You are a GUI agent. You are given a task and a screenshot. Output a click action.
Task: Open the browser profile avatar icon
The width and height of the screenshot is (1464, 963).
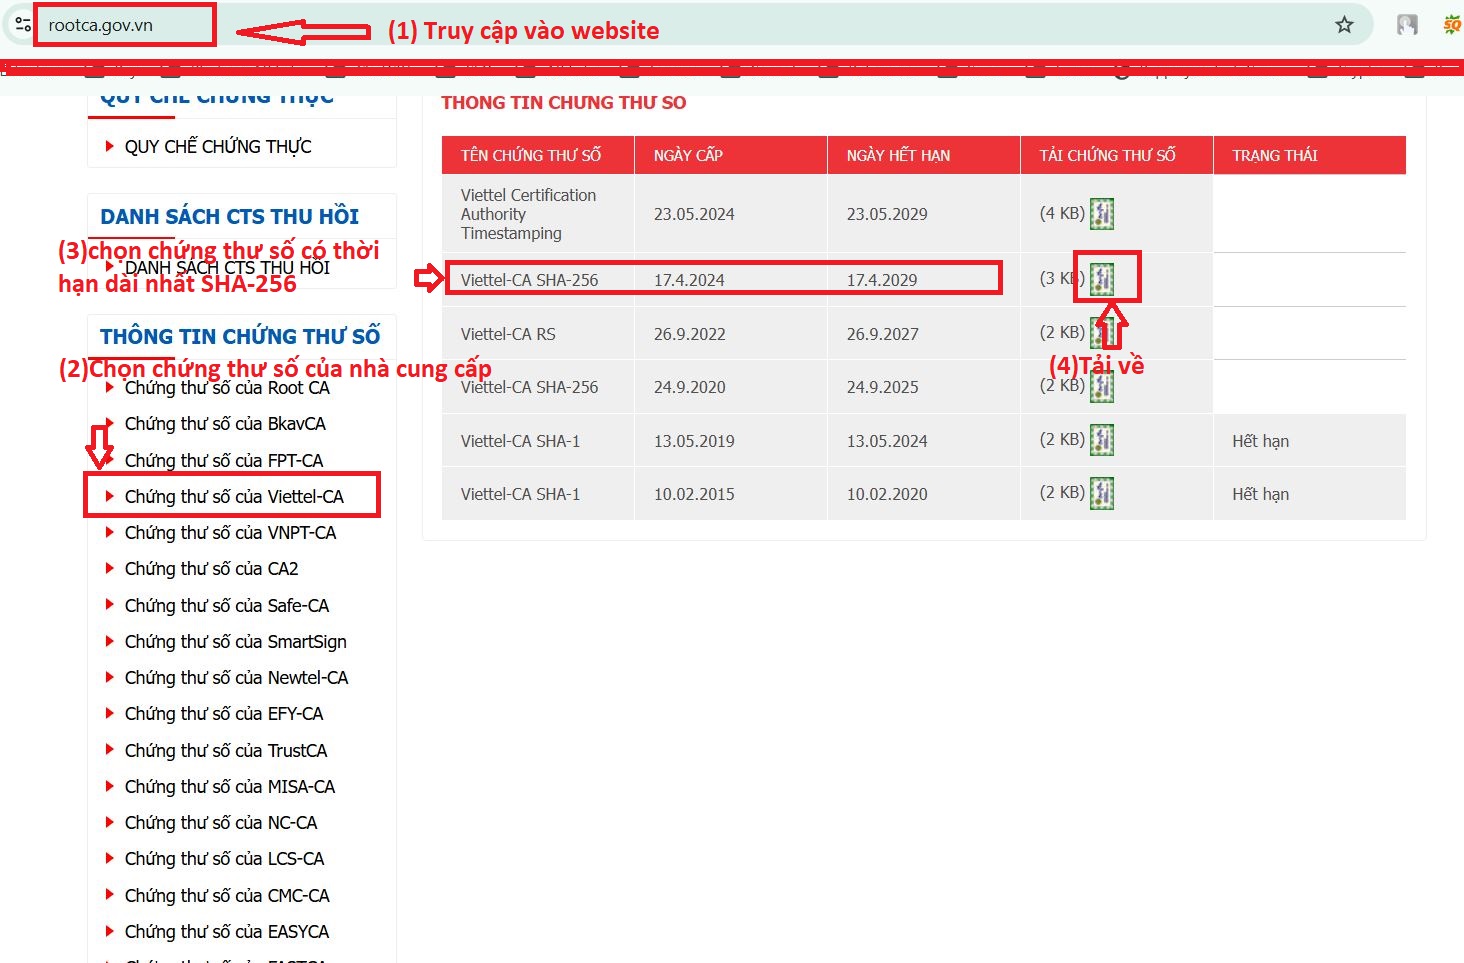coord(1407,25)
